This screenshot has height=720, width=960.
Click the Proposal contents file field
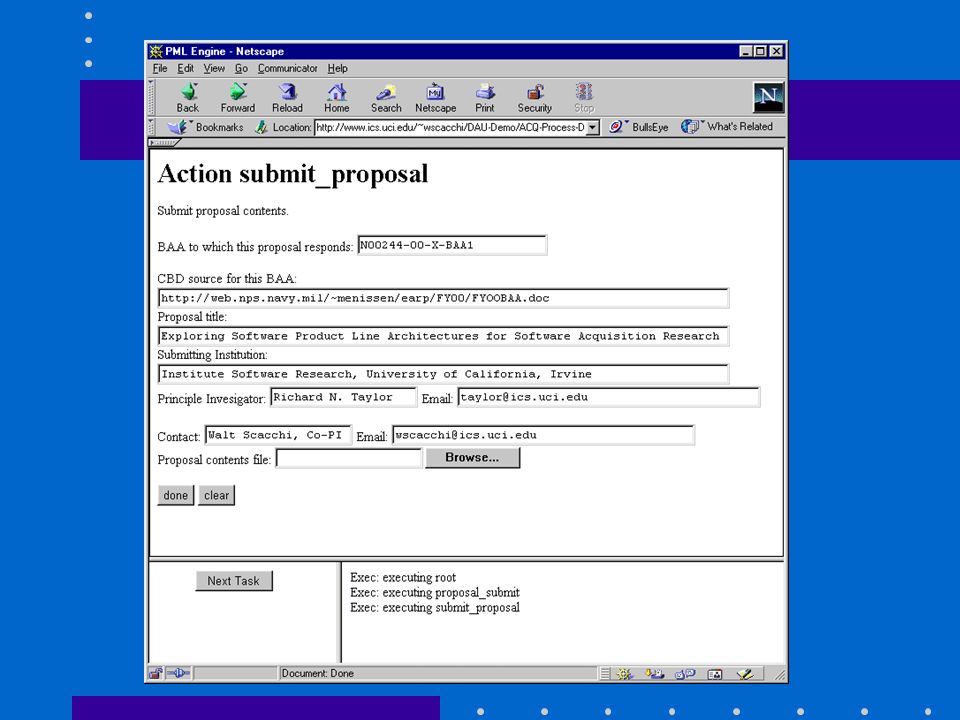(348, 458)
